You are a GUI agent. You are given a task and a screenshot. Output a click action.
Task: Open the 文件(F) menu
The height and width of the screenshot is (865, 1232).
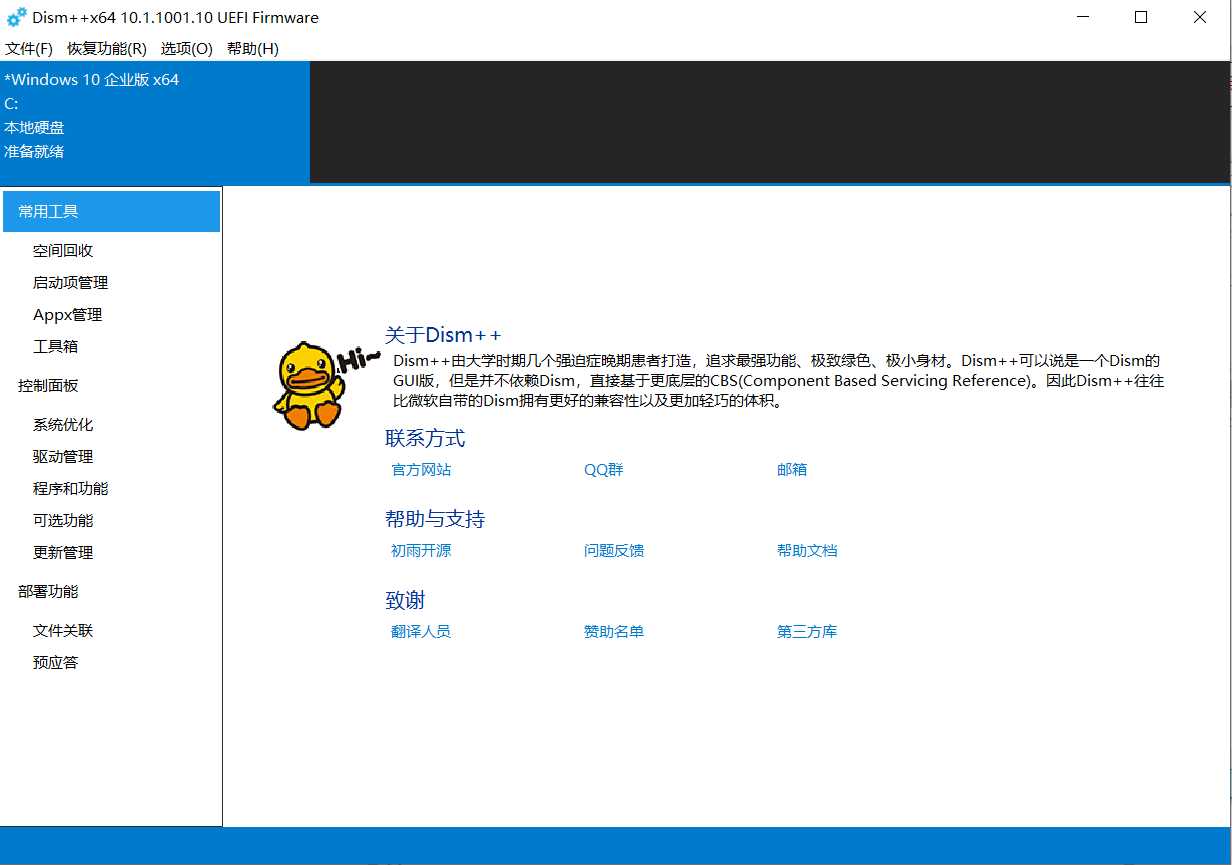(29, 48)
